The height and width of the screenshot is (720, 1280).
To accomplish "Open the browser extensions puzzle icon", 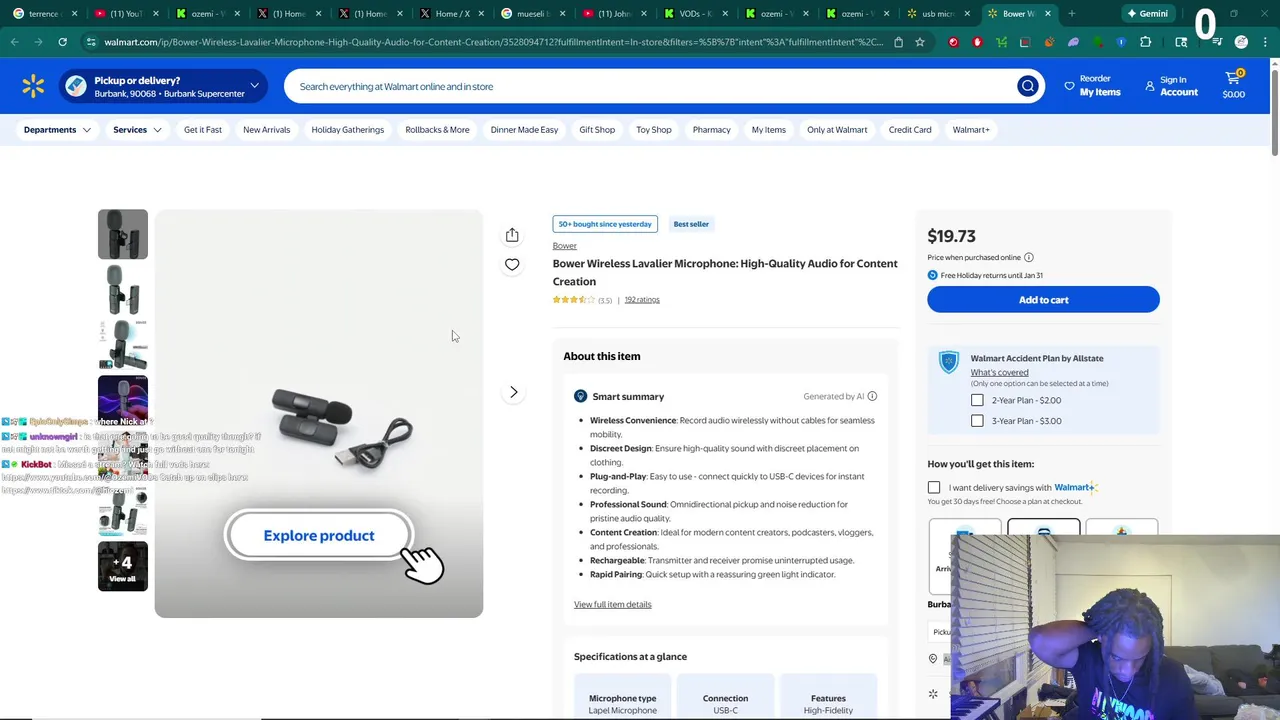I will (1145, 42).
